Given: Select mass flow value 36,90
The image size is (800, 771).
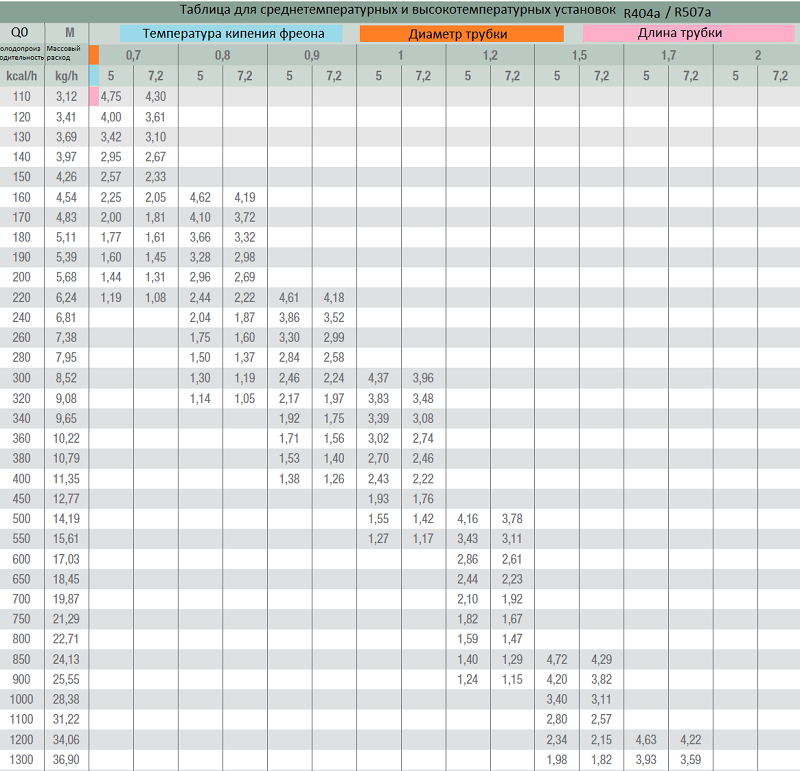Looking at the screenshot, I should pyautogui.click(x=66, y=759).
